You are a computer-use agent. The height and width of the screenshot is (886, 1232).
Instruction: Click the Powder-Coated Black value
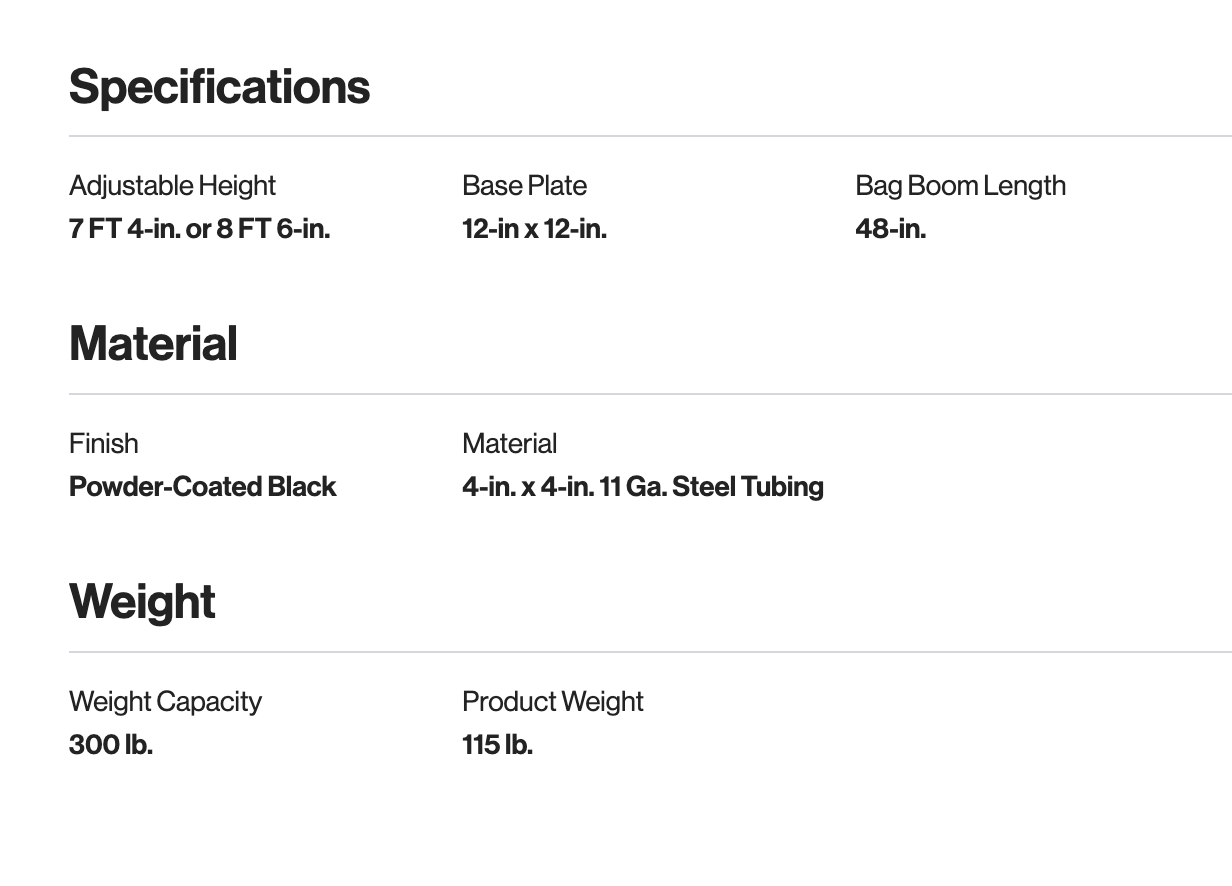[202, 487]
